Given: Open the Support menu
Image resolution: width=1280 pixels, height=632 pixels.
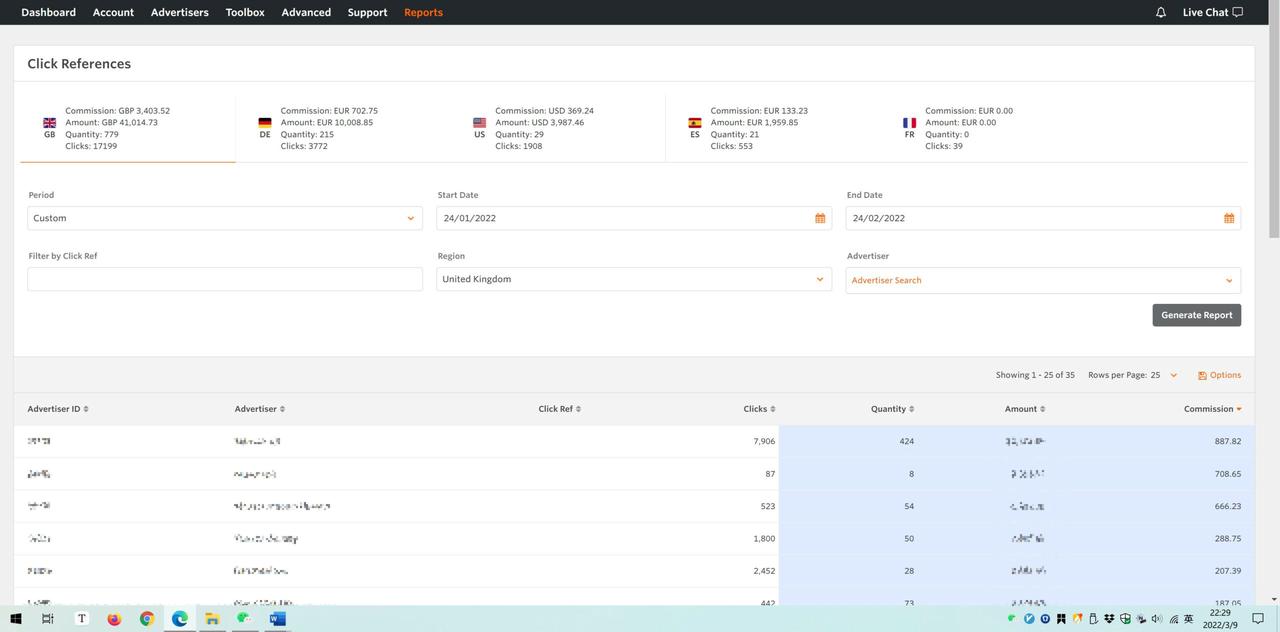Looking at the screenshot, I should click(367, 12).
